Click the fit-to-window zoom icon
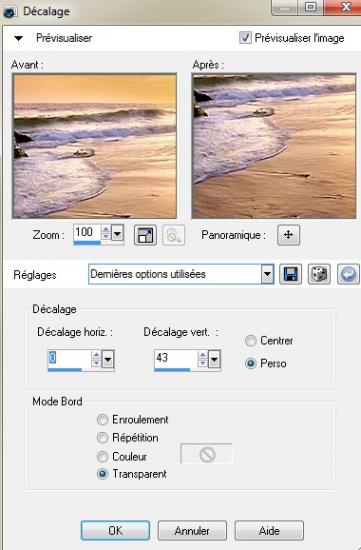Image resolution: width=361 pixels, height=550 pixels. pyautogui.click(x=145, y=235)
